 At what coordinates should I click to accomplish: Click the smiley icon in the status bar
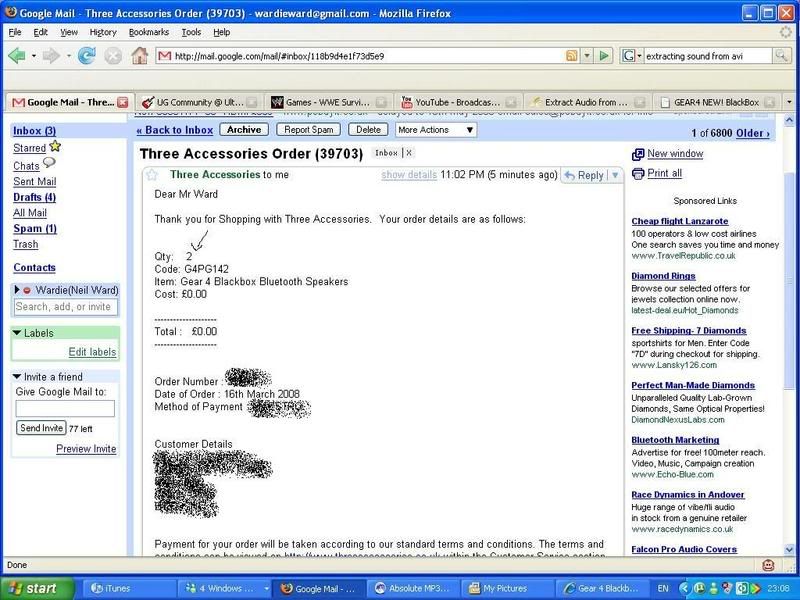(768, 565)
